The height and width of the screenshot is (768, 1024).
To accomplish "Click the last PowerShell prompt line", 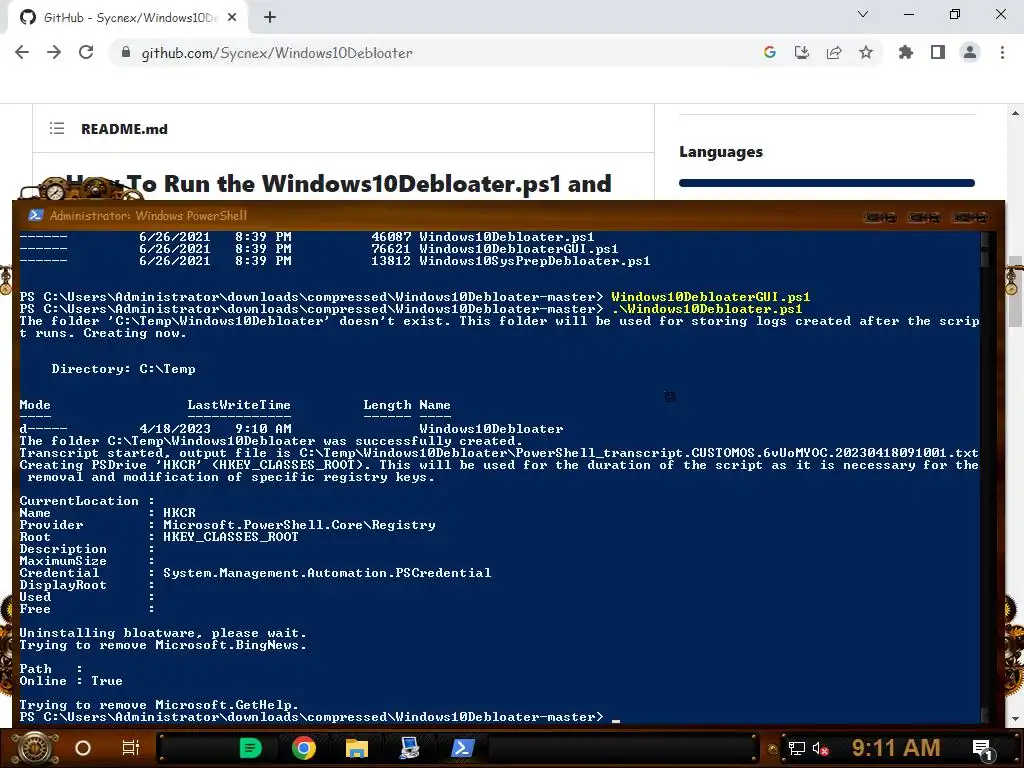I will point(319,717).
